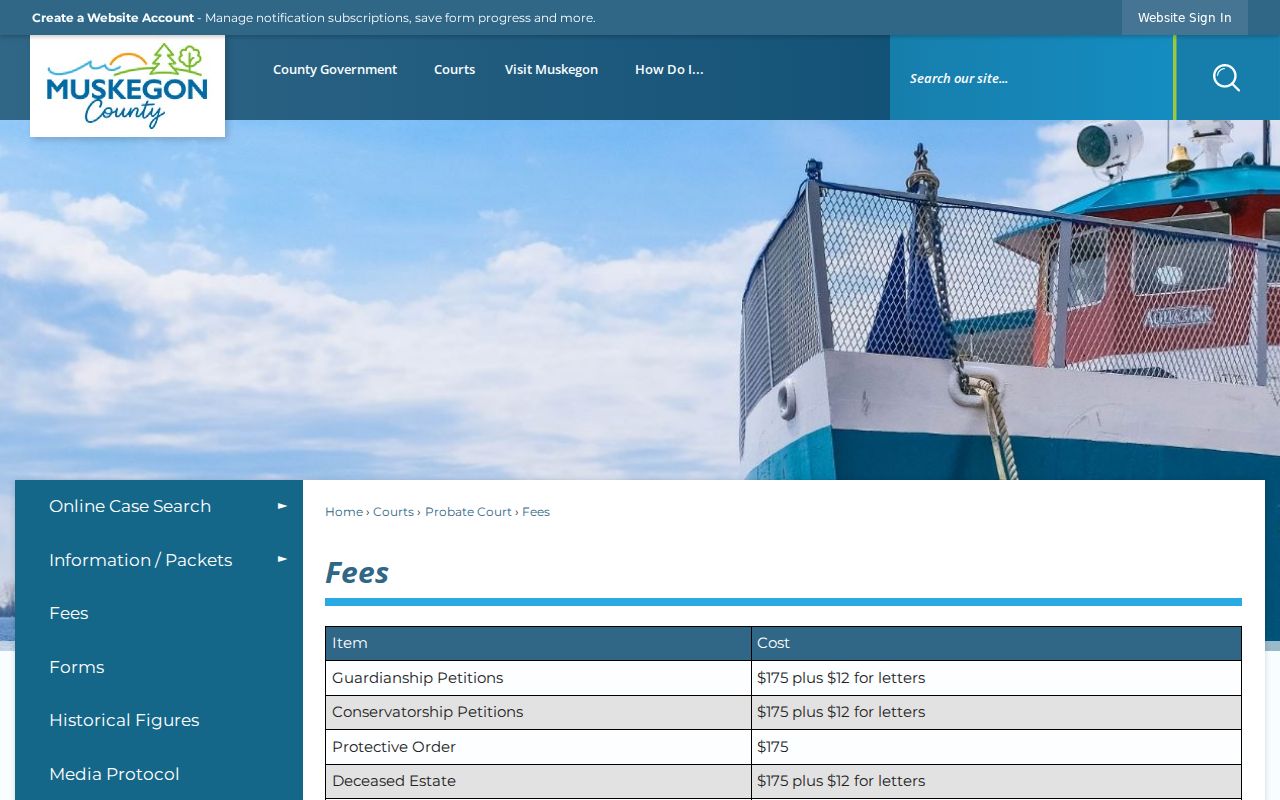1280x800 pixels.
Task: Click the Website Sign In button
Action: pyautogui.click(x=1184, y=17)
